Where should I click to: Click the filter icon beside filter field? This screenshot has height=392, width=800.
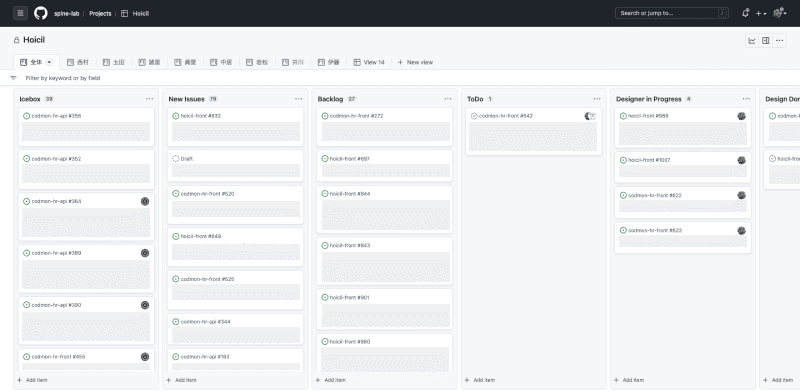coord(13,78)
